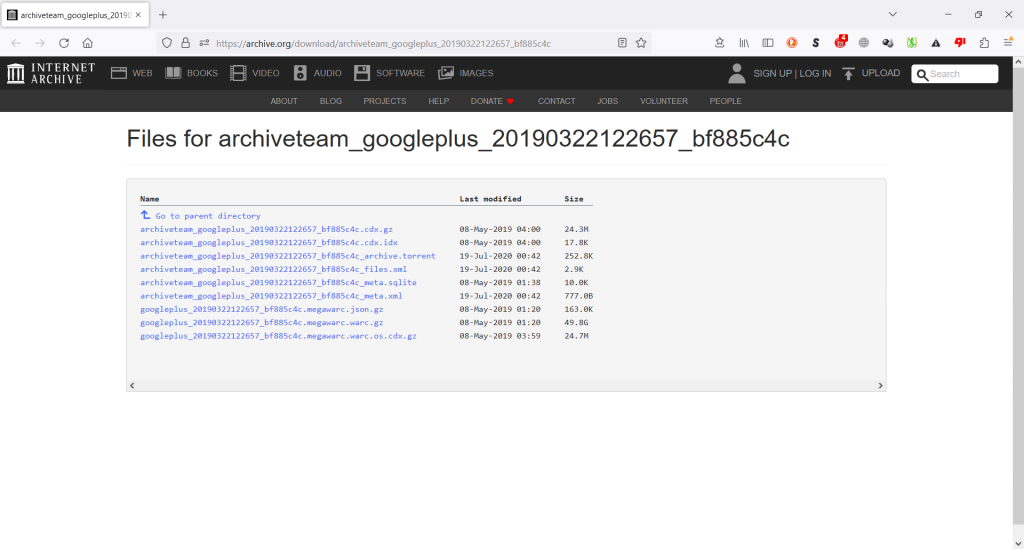Download the _meta.sqlite file

click(x=278, y=283)
